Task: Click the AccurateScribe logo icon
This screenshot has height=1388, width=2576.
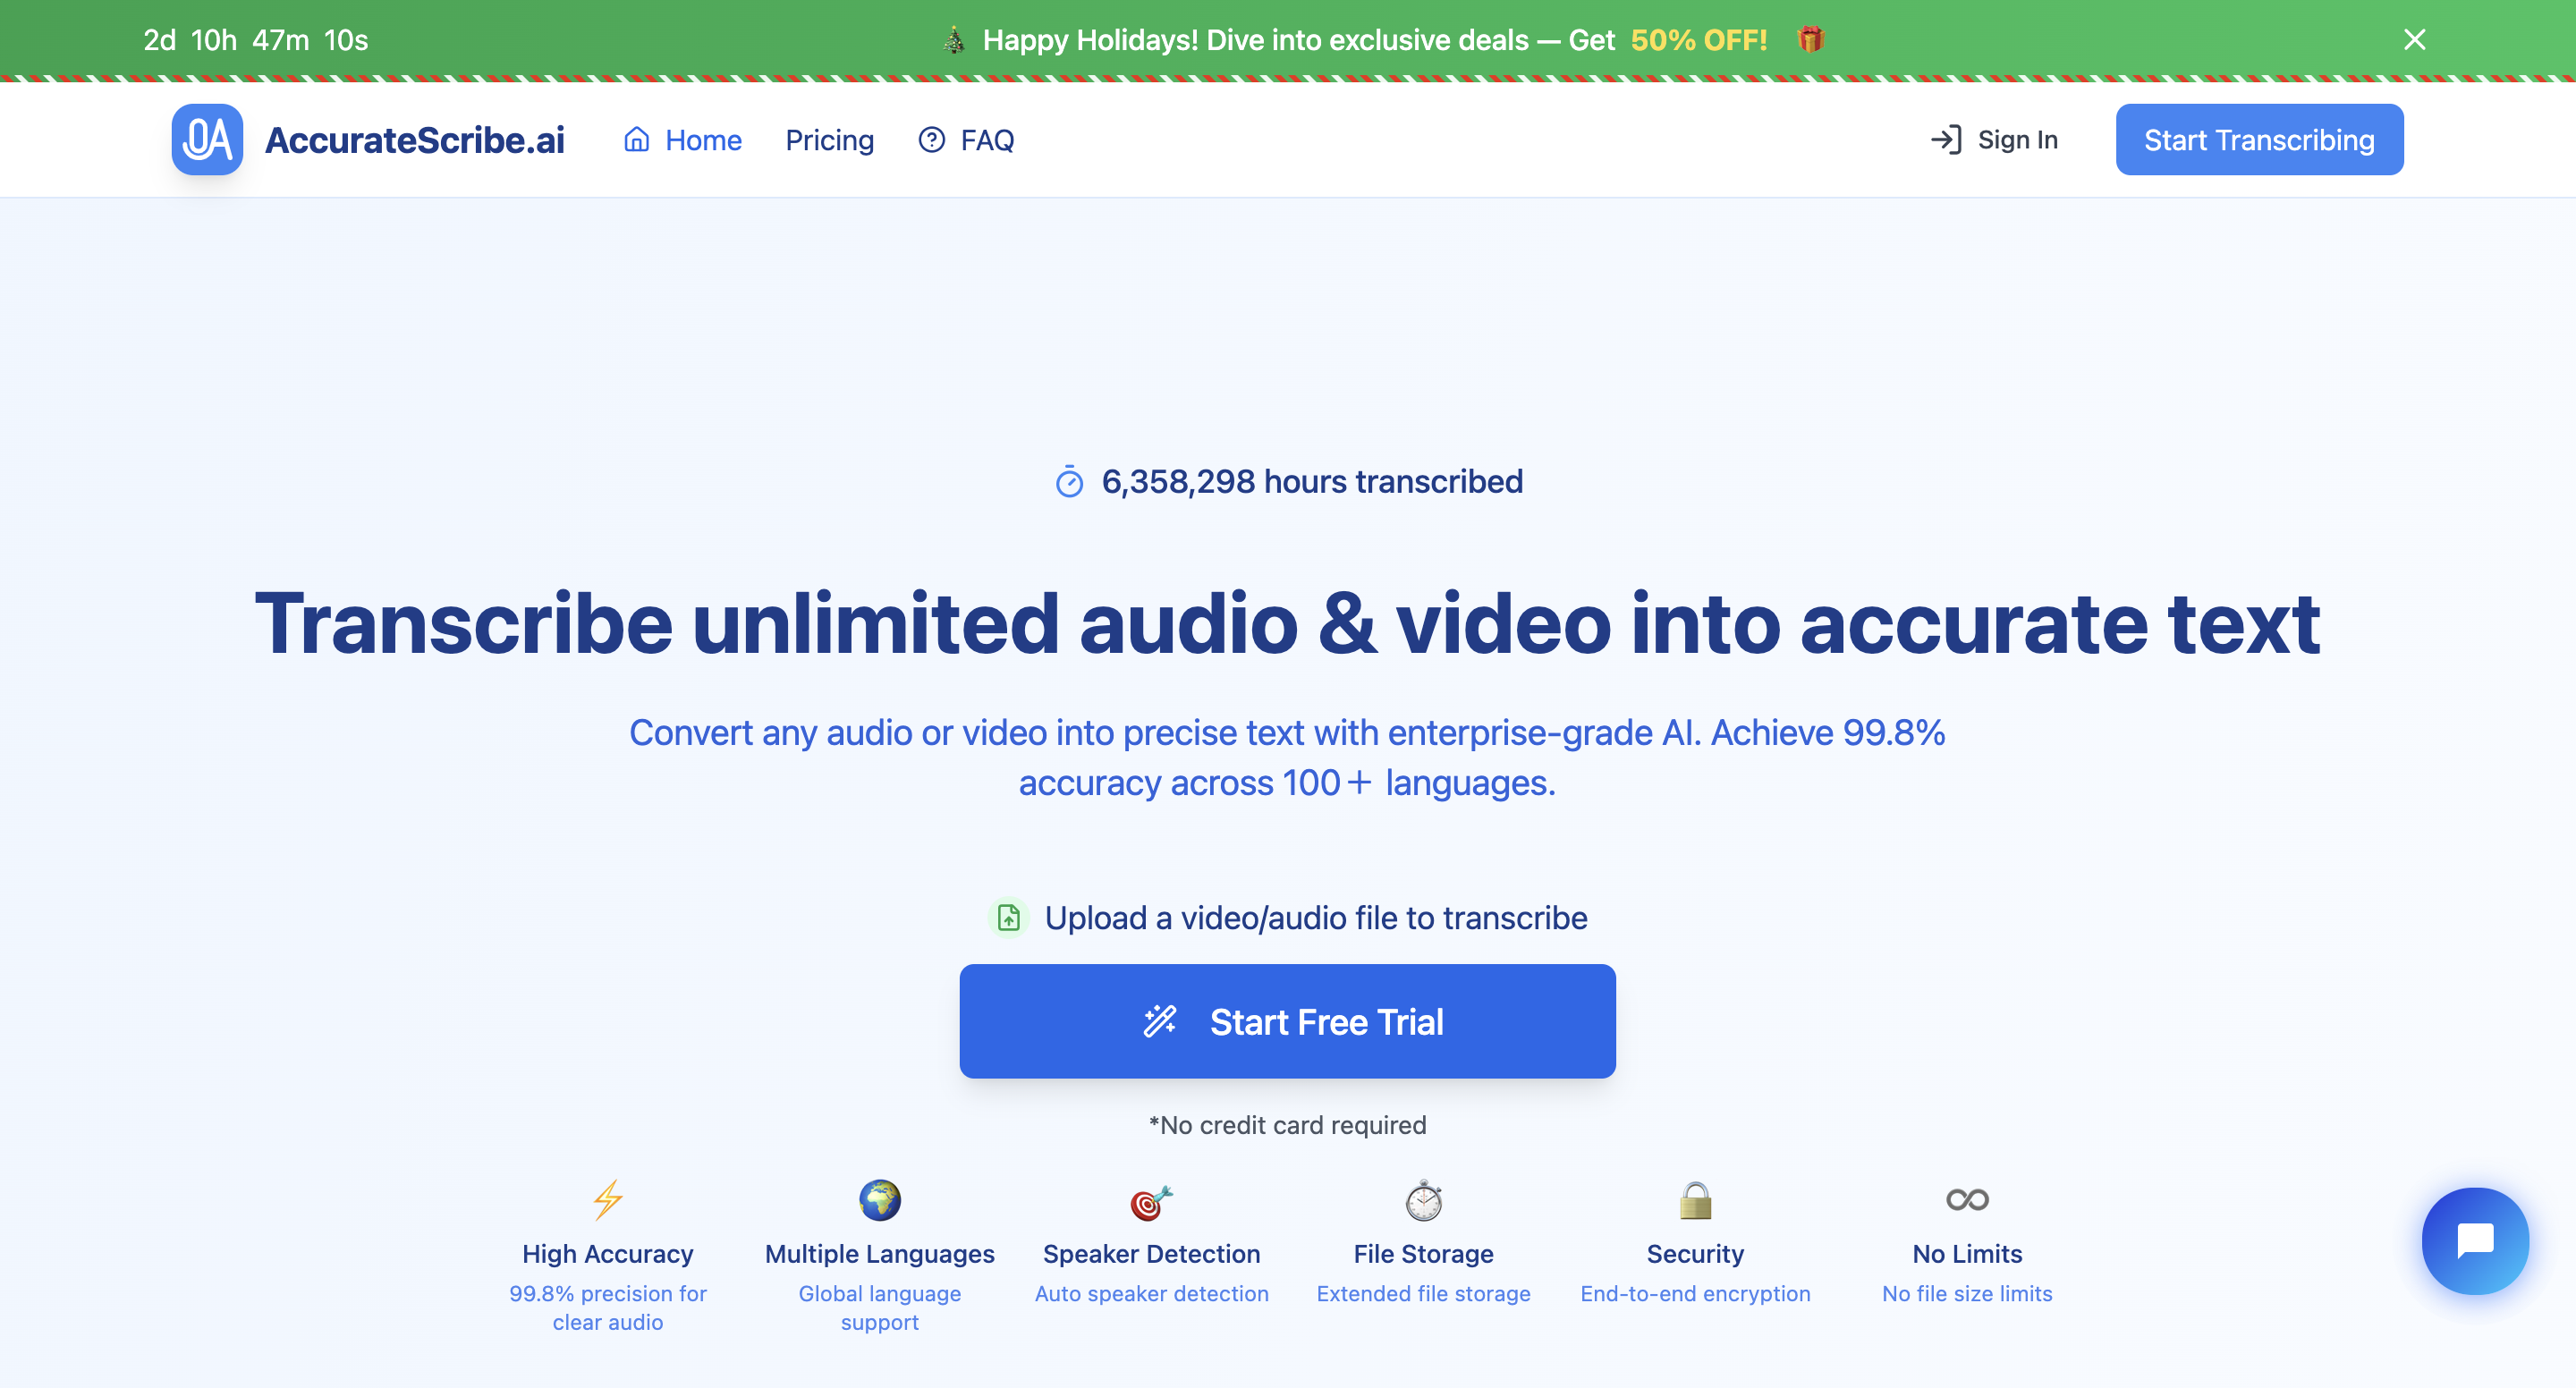Action: (207, 140)
